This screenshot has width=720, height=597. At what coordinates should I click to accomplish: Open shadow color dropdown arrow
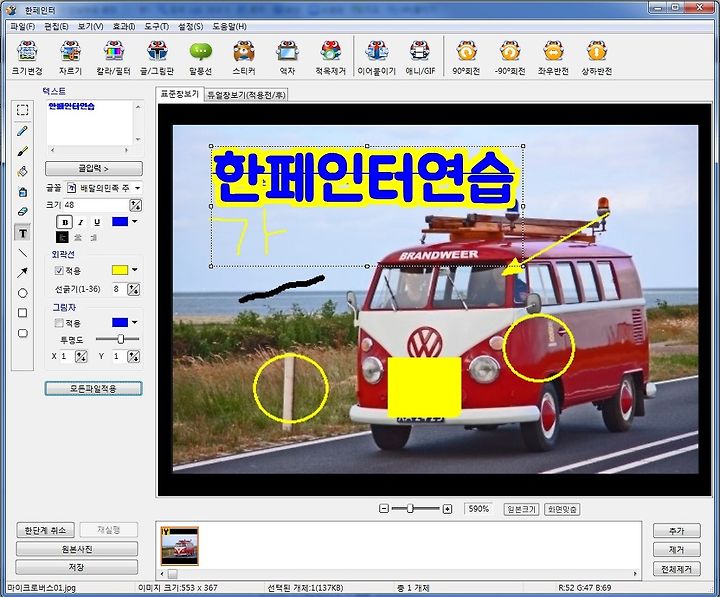pyautogui.click(x=135, y=322)
